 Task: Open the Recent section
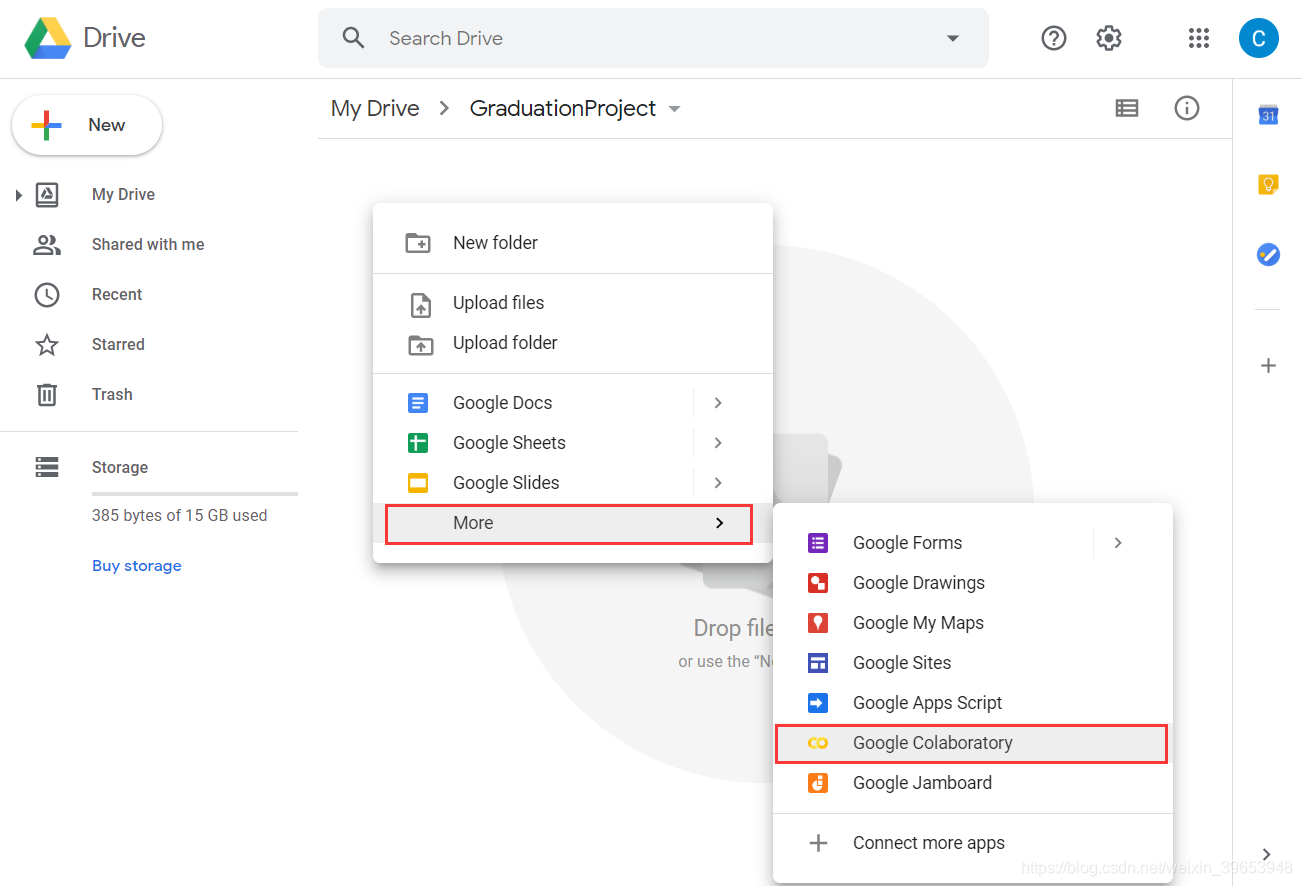pos(117,295)
